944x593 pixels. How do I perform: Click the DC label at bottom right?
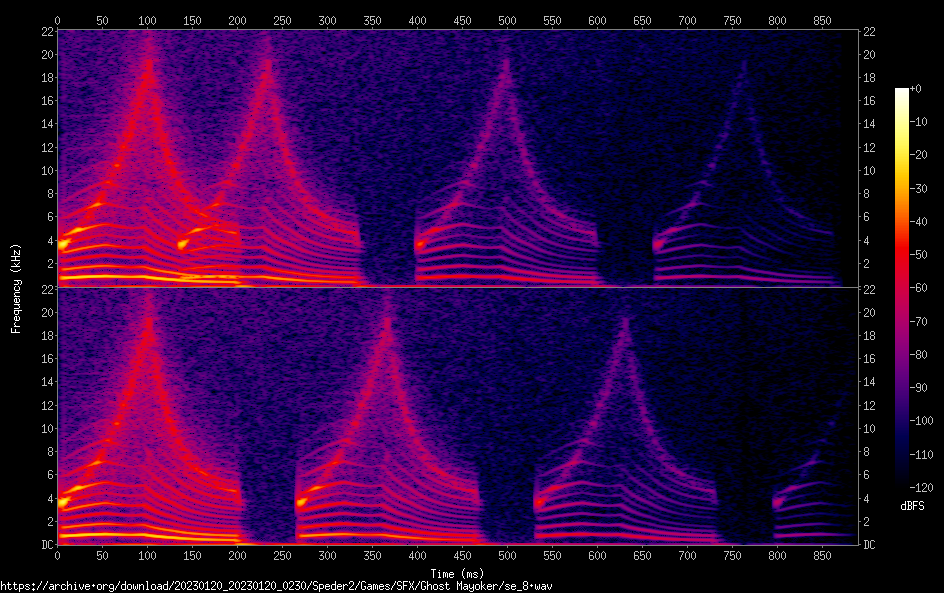(870, 545)
